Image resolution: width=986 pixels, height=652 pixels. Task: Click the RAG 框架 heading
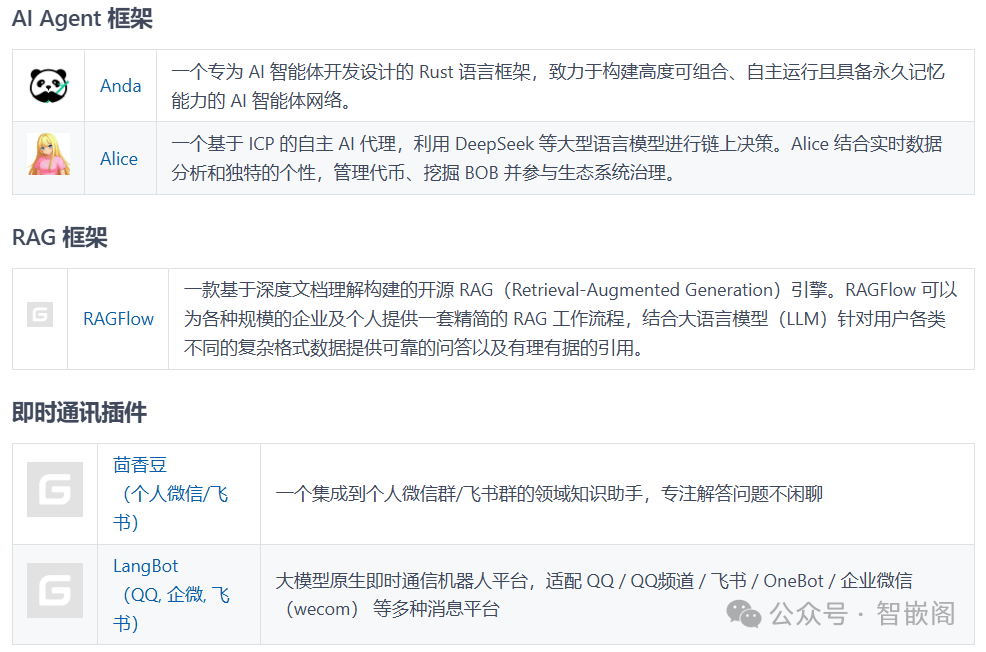60,237
